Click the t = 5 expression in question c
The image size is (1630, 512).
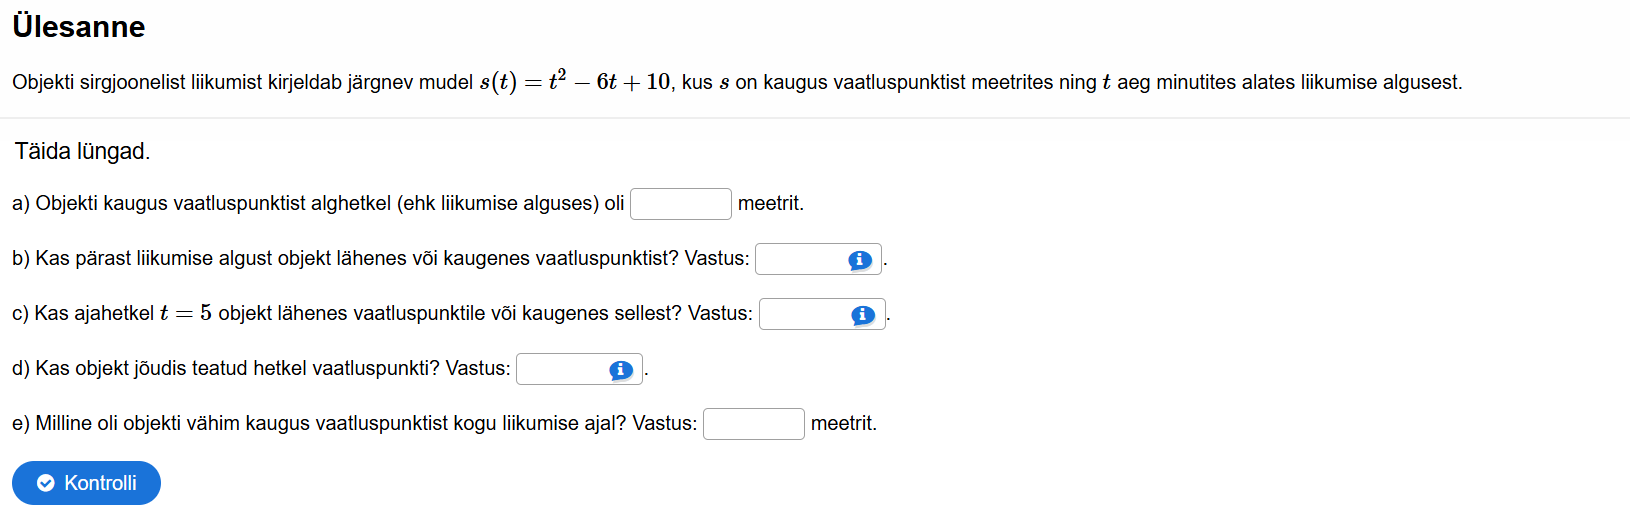(x=186, y=313)
